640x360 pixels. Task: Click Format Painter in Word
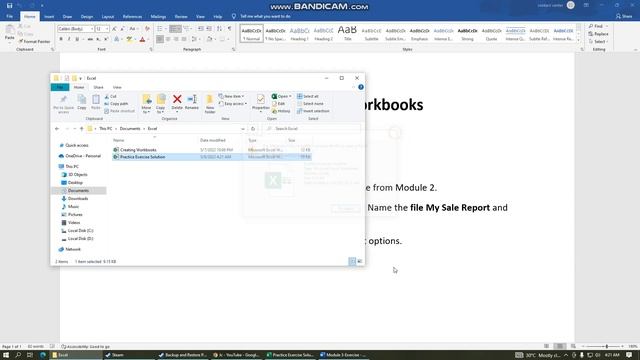point(34,42)
